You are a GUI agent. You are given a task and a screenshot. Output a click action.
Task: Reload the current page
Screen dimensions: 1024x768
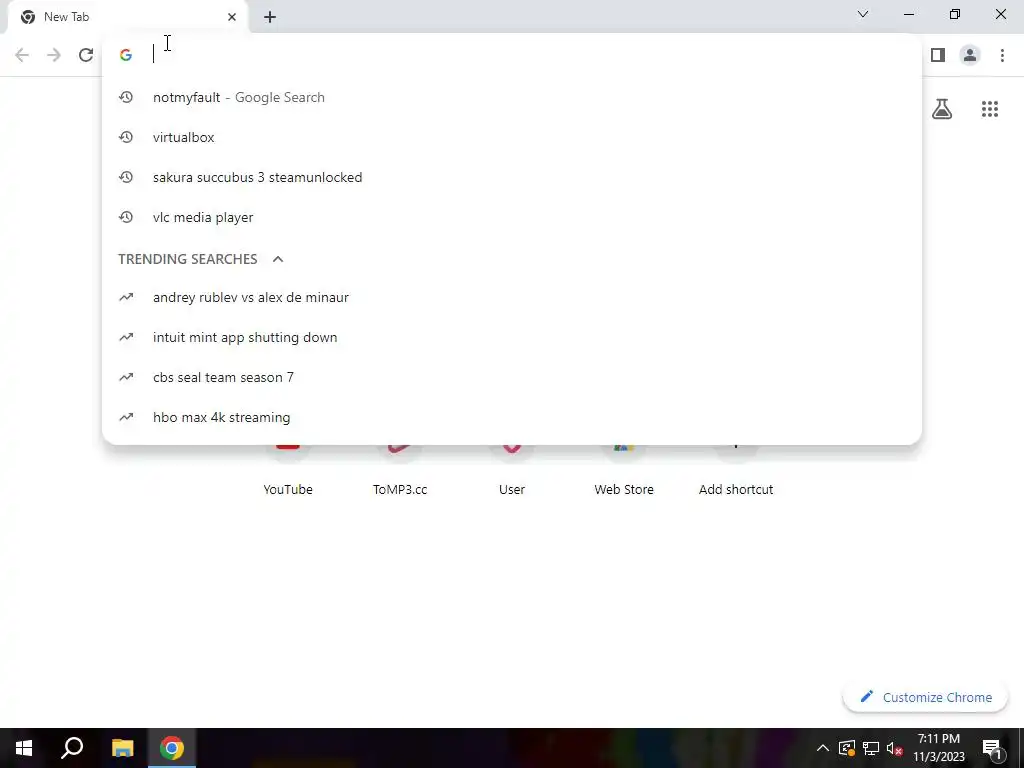86,55
